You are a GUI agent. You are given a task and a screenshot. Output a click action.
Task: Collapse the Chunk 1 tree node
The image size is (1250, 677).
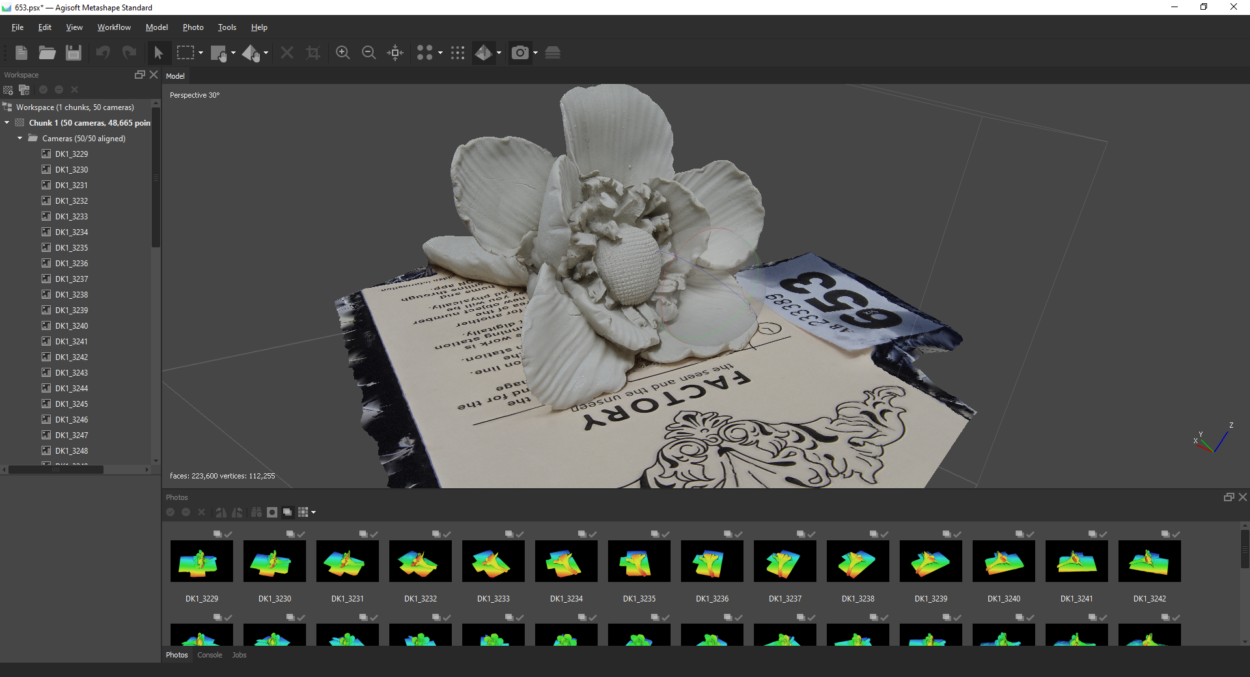[8, 122]
